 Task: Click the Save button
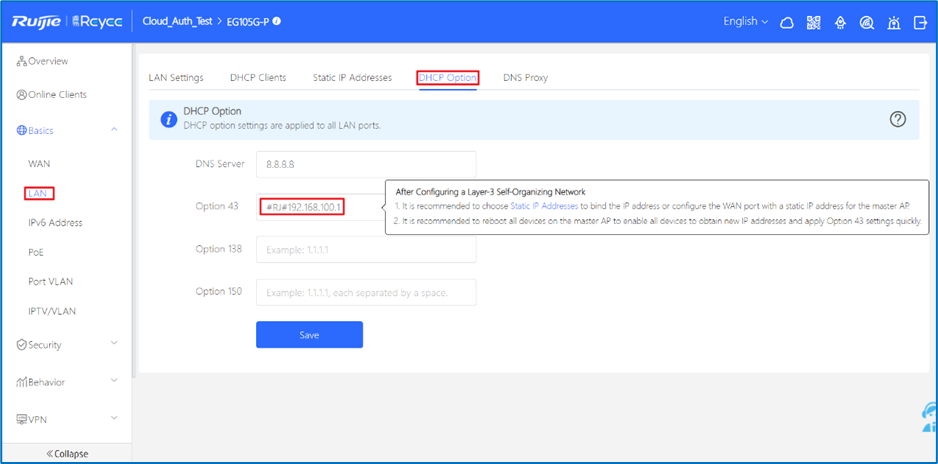[x=309, y=335]
